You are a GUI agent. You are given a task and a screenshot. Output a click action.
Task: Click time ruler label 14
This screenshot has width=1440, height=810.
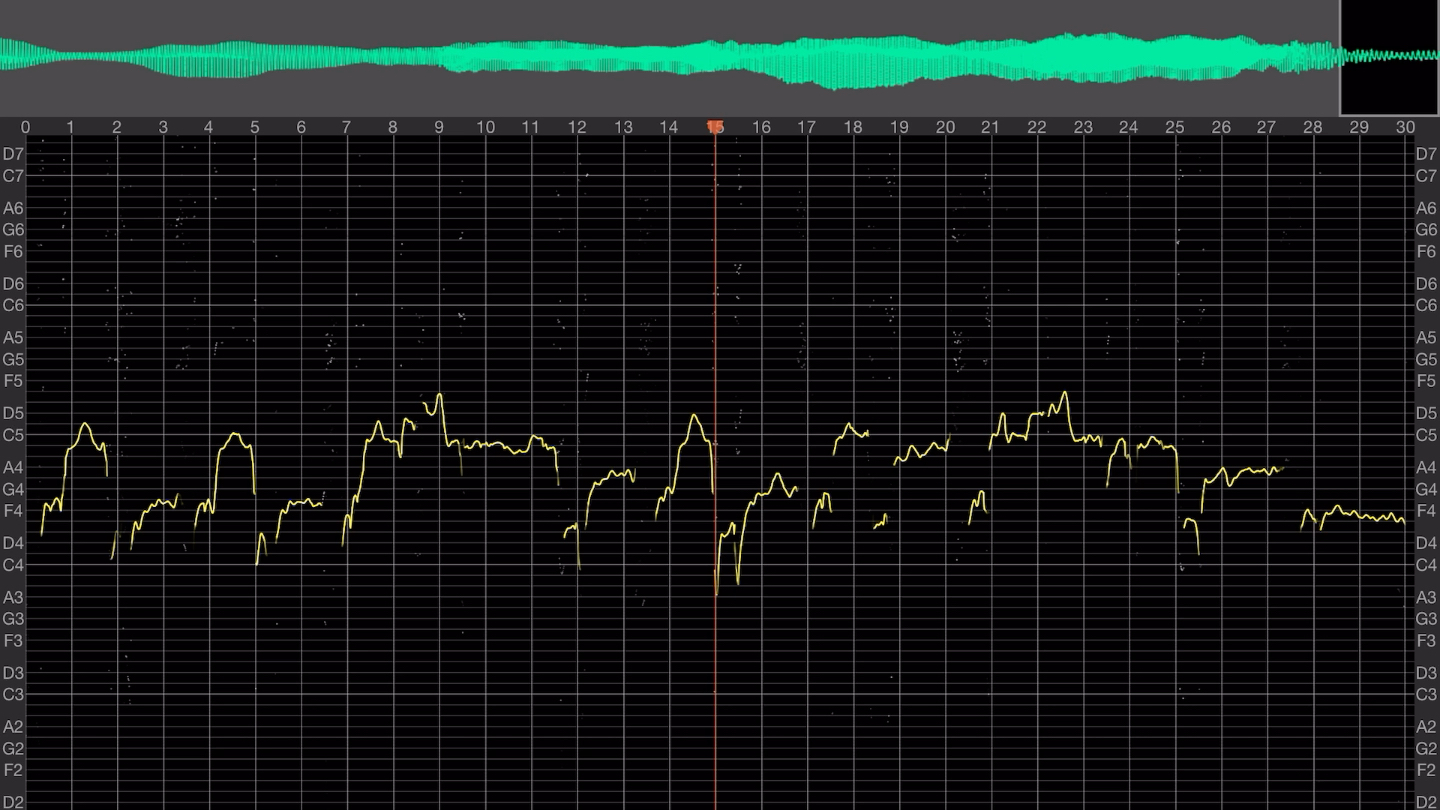[x=669, y=127]
